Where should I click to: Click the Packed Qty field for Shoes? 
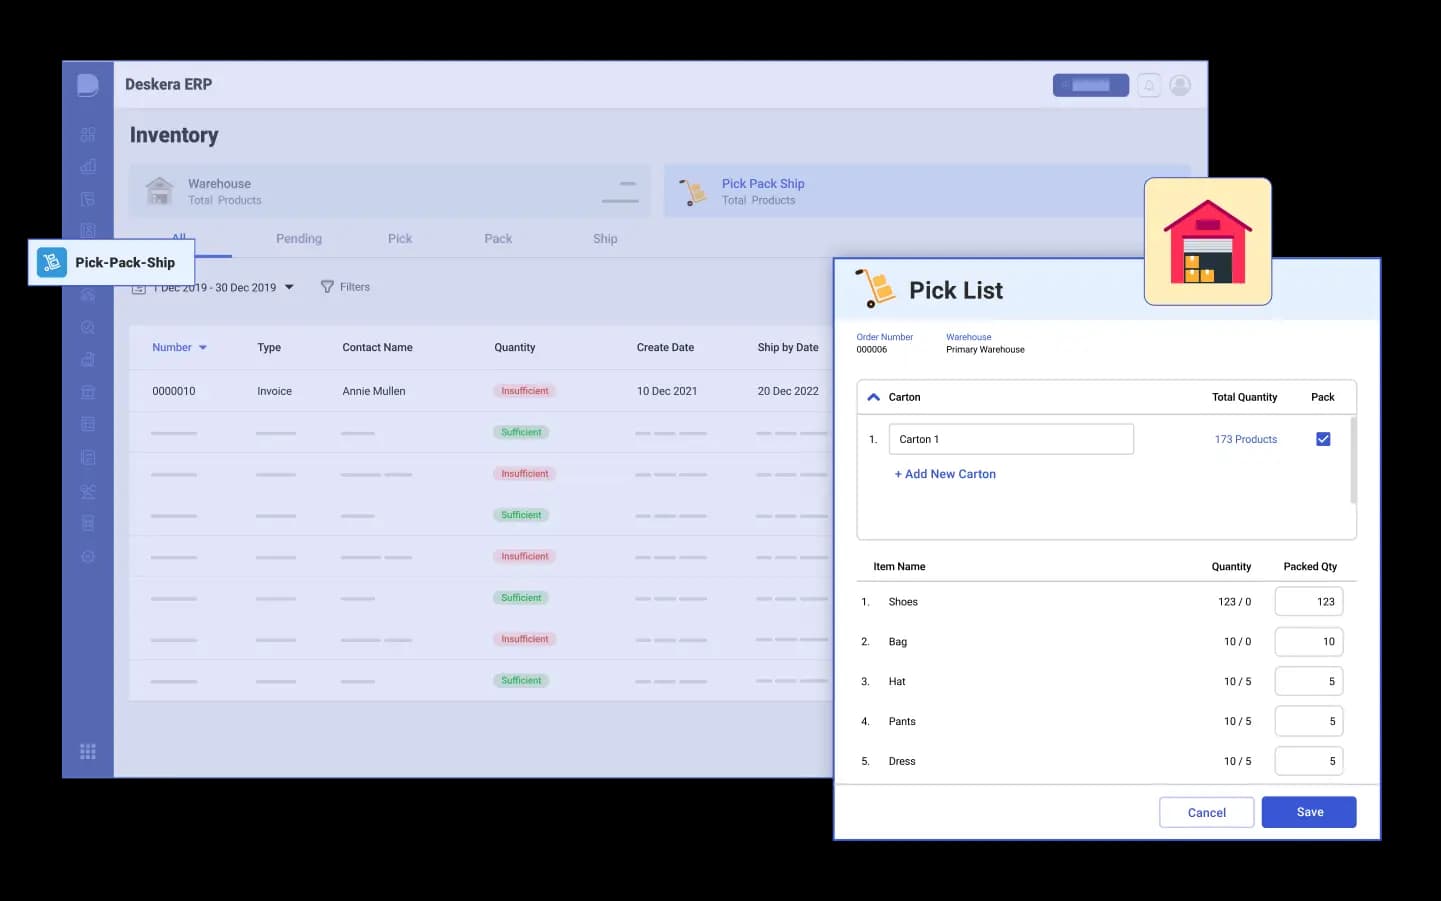pyautogui.click(x=1308, y=602)
